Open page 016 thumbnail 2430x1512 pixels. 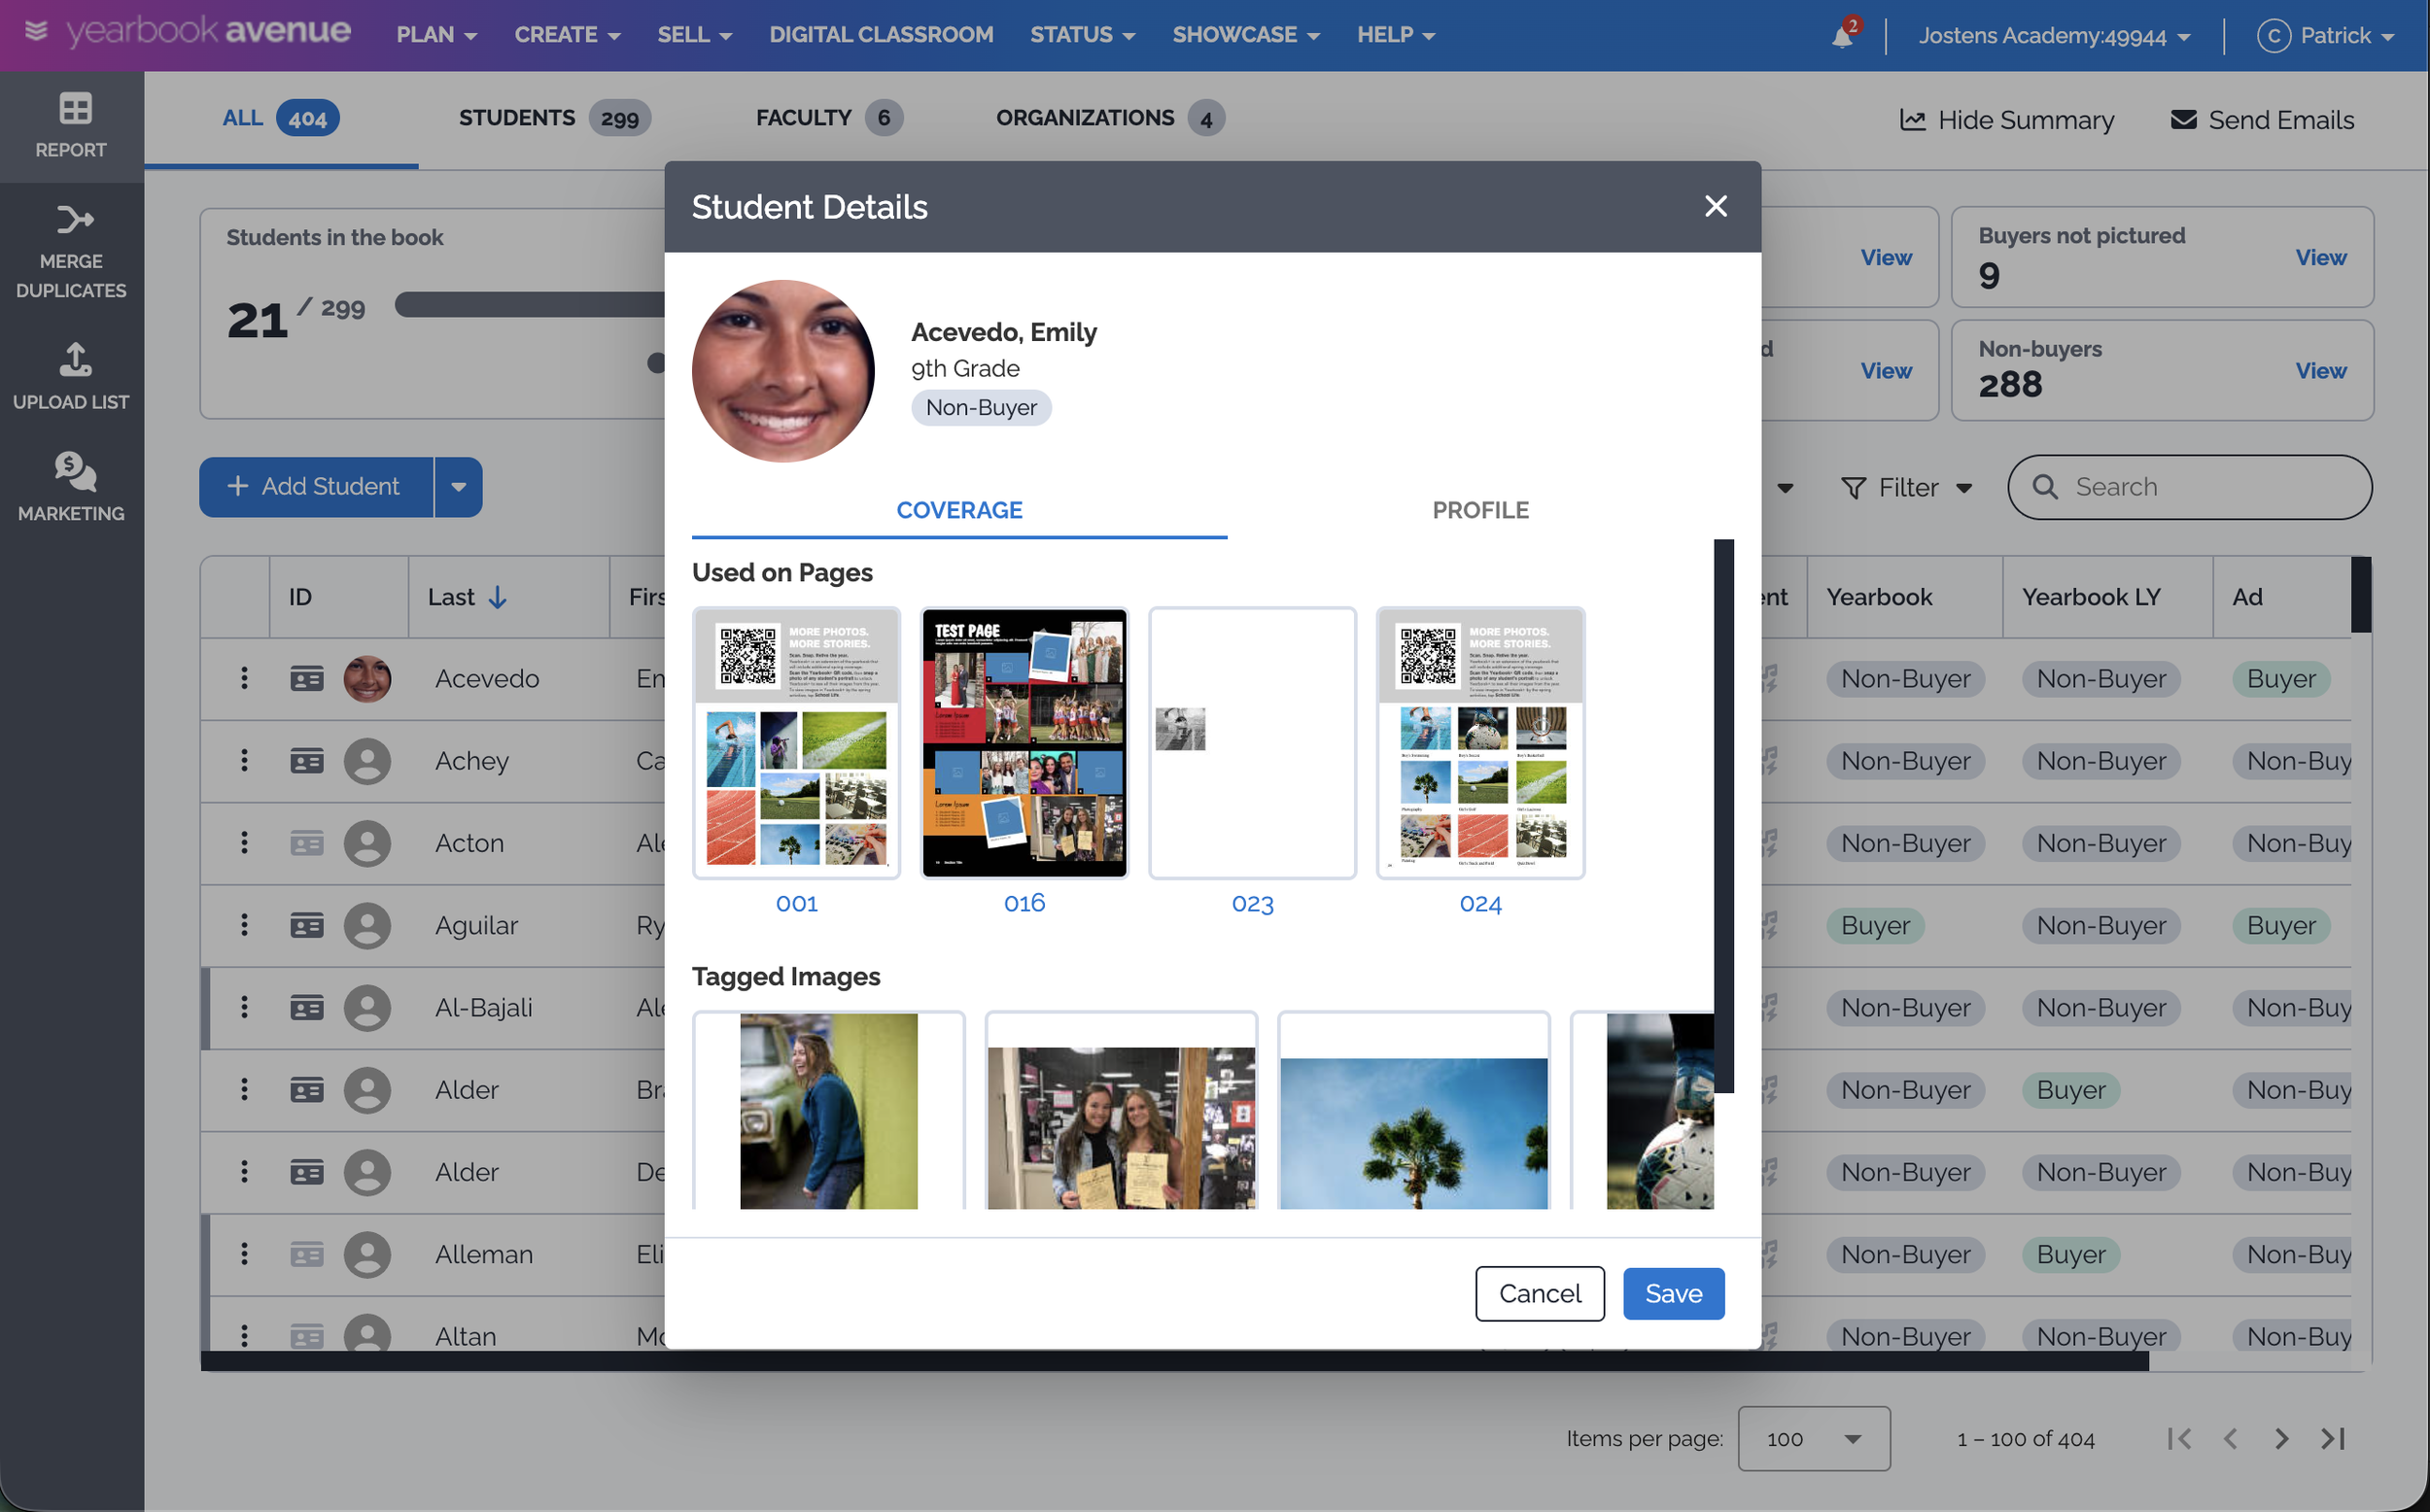(1024, 743)
